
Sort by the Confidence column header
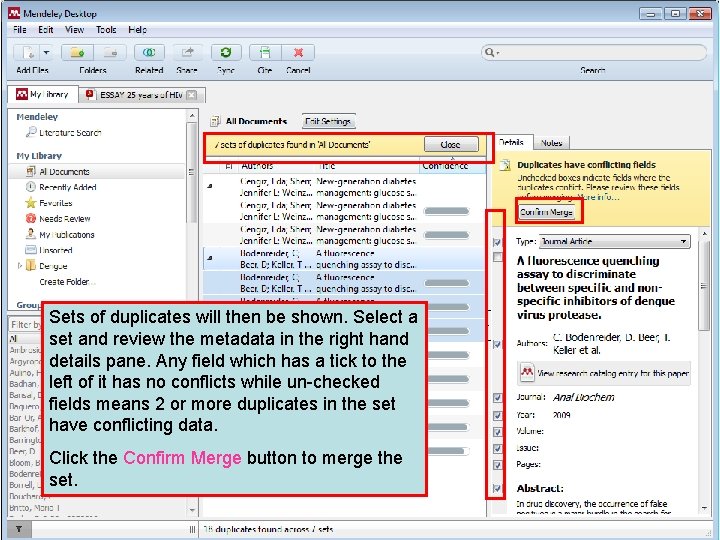(445, 166)
